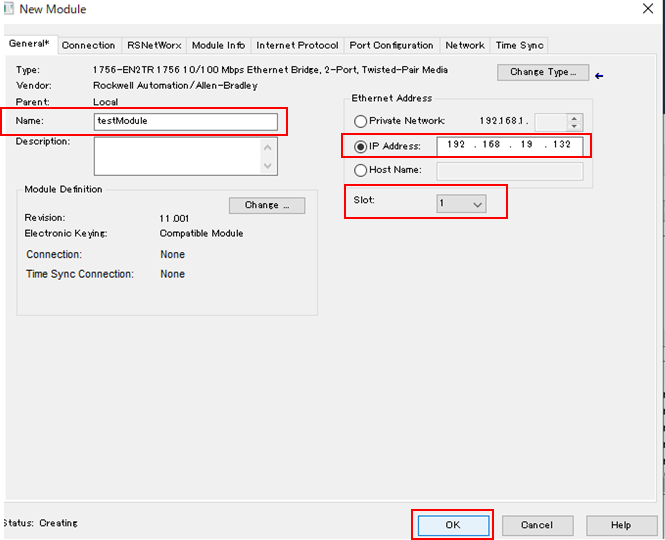
Task: Switch to the Time Sync tab
Action: pyautogui.click(x=519, y=45)
